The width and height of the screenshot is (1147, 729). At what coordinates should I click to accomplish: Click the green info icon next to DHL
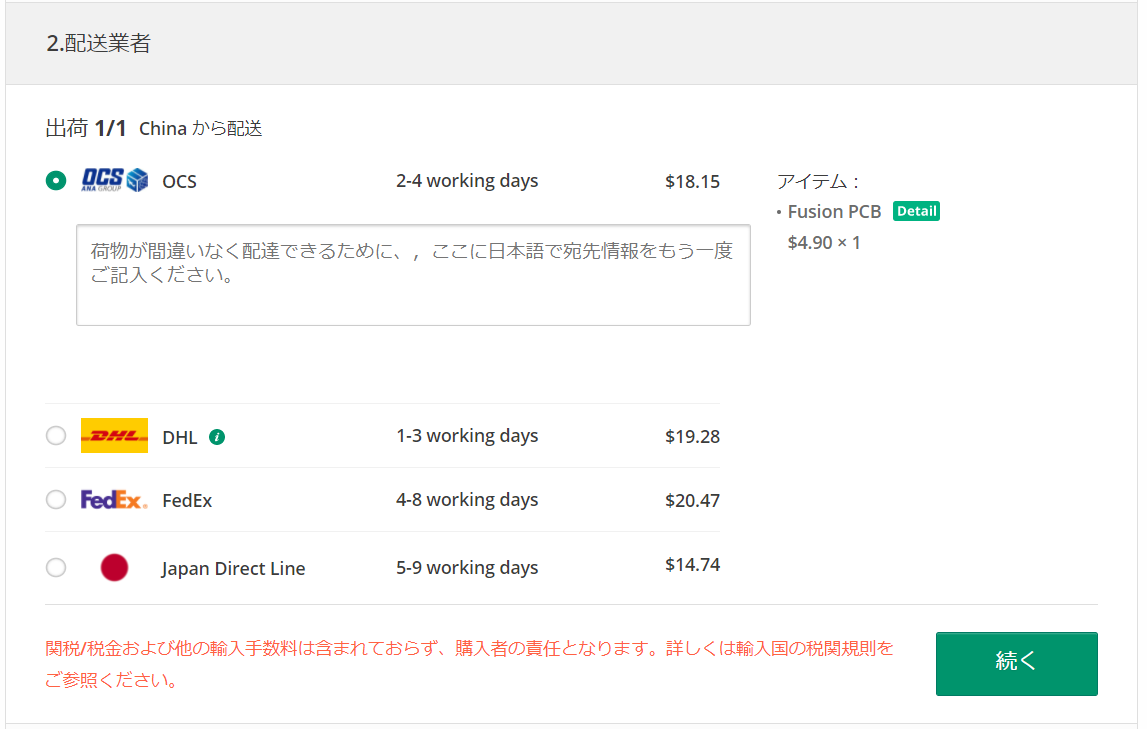[x=219, y=437]
